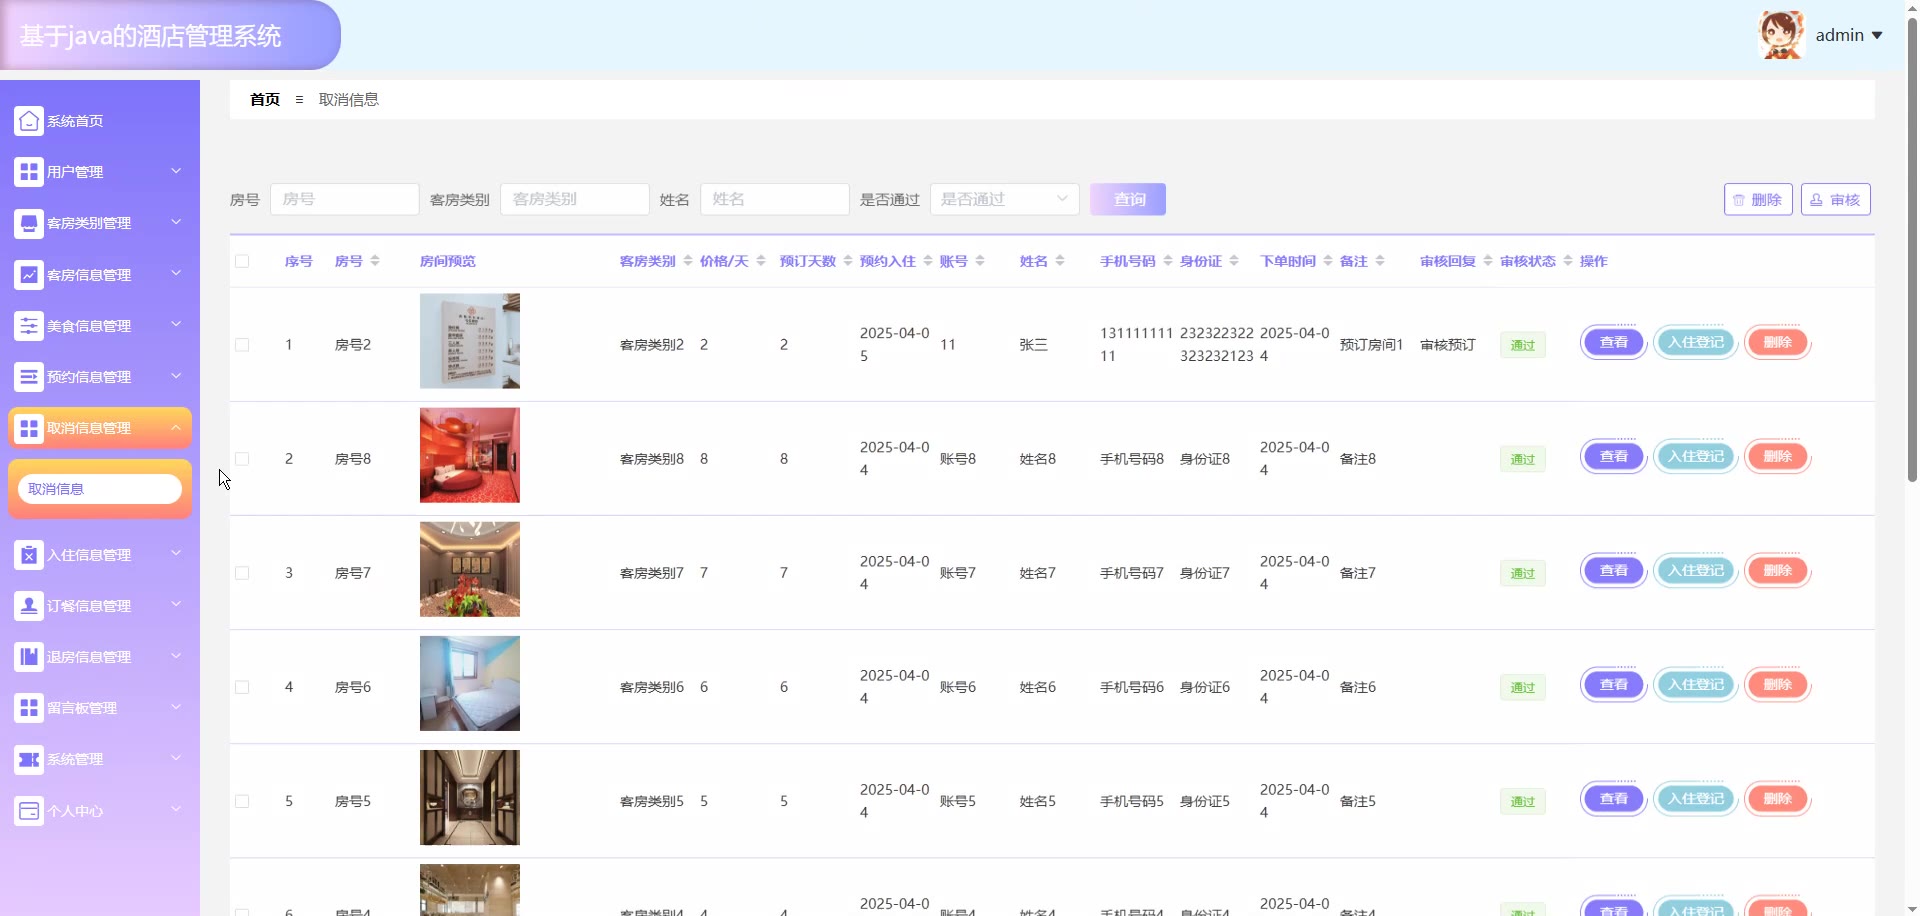Click the 客房信息管理 chart icon

point(29,275)
